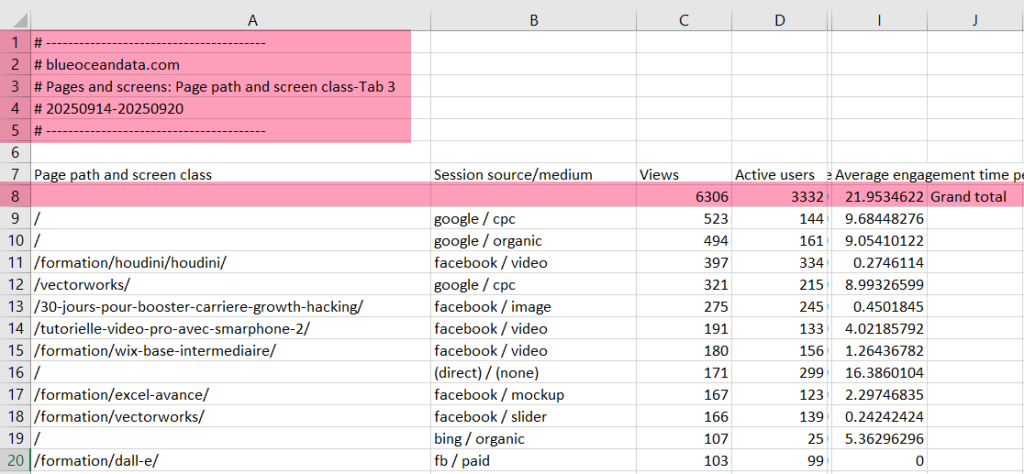Click '/tutorielle-video-pro-avec-smarphone-2/' cell

(x=231, y=328)
